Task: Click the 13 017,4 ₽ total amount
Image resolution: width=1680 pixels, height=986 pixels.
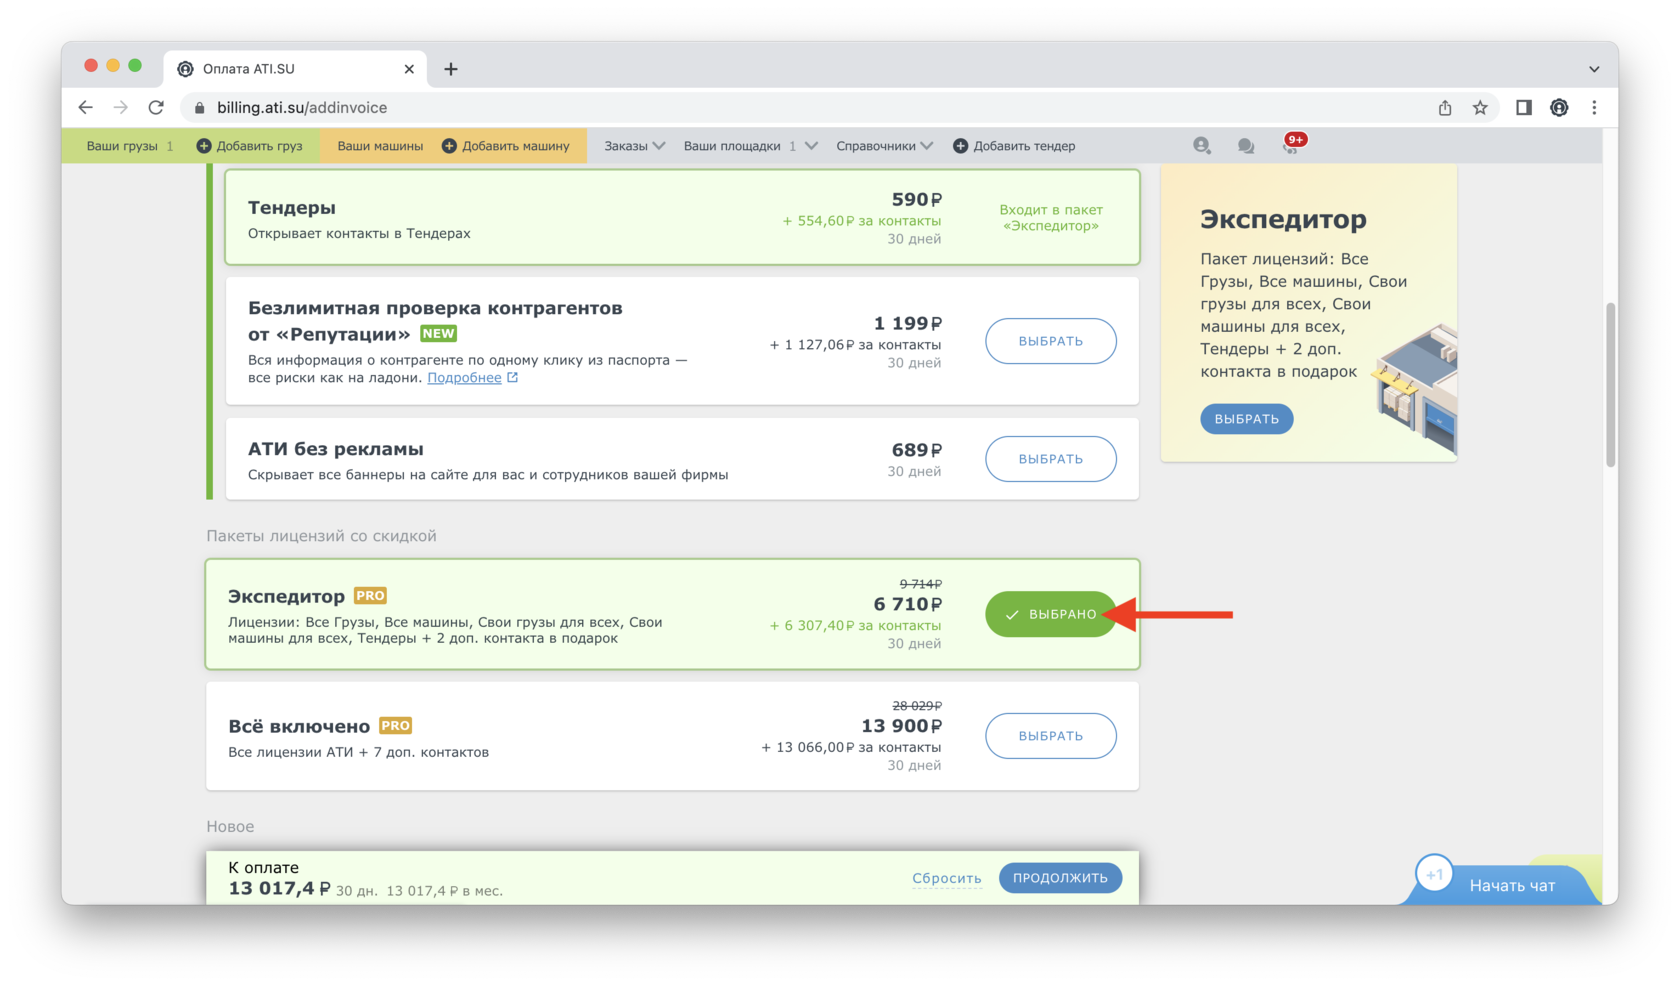Action: [279, 889]
